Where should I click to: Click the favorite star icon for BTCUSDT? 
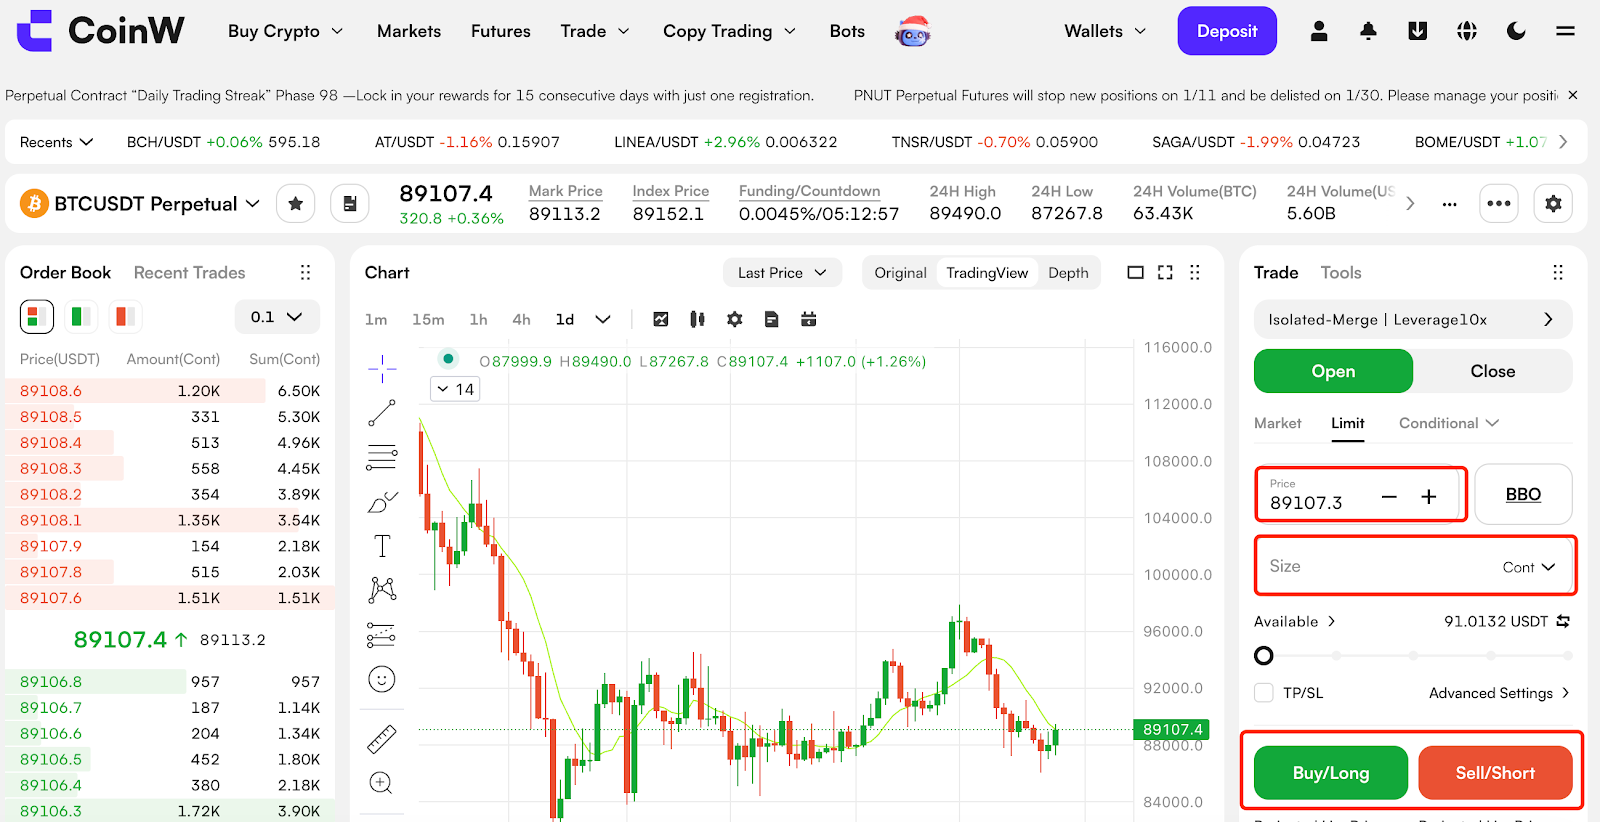point(295,204)
